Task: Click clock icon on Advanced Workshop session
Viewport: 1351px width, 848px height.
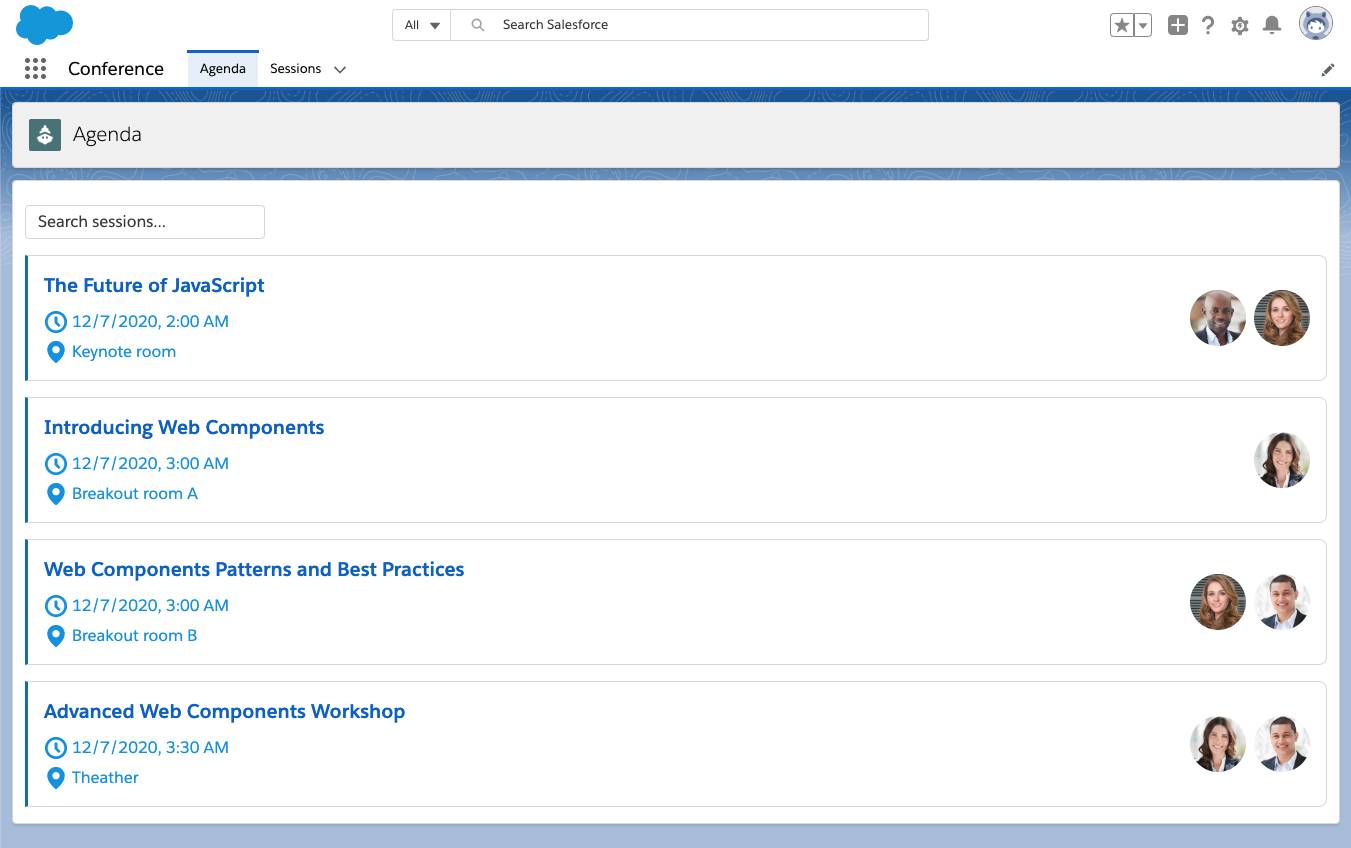Action: (56, 748)
